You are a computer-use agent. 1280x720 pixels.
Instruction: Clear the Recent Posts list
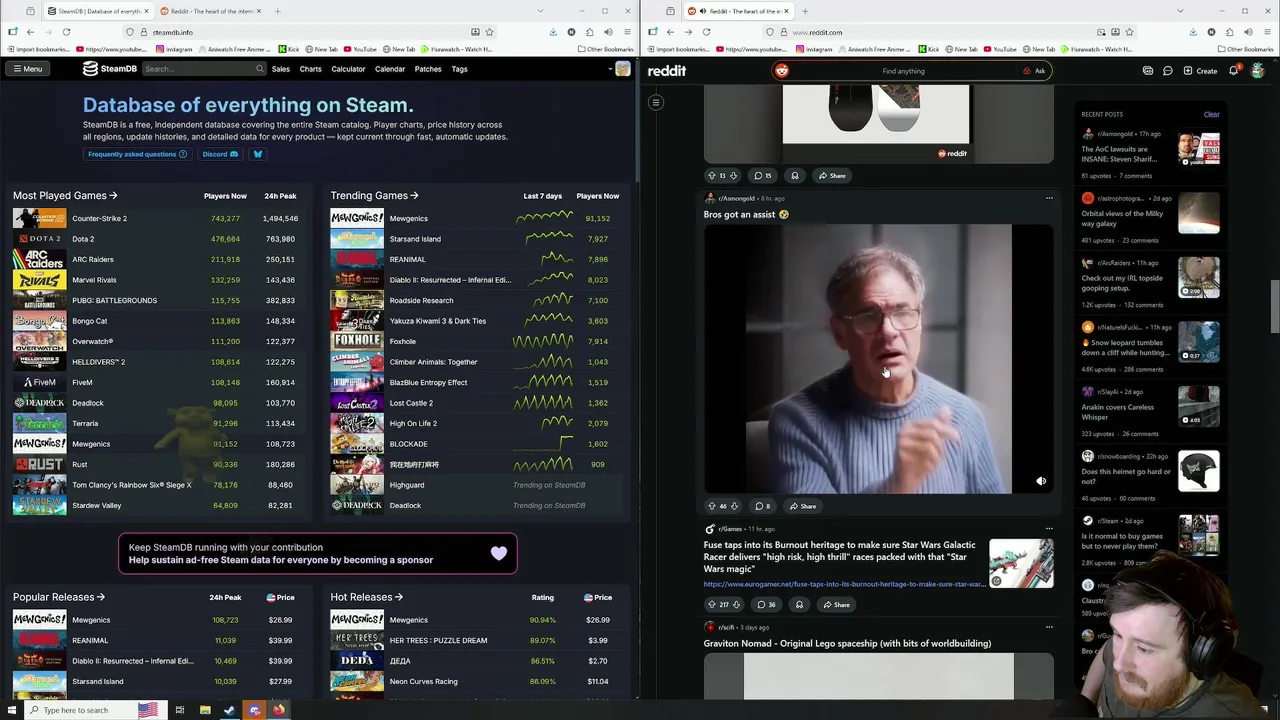pos(1211,114)
